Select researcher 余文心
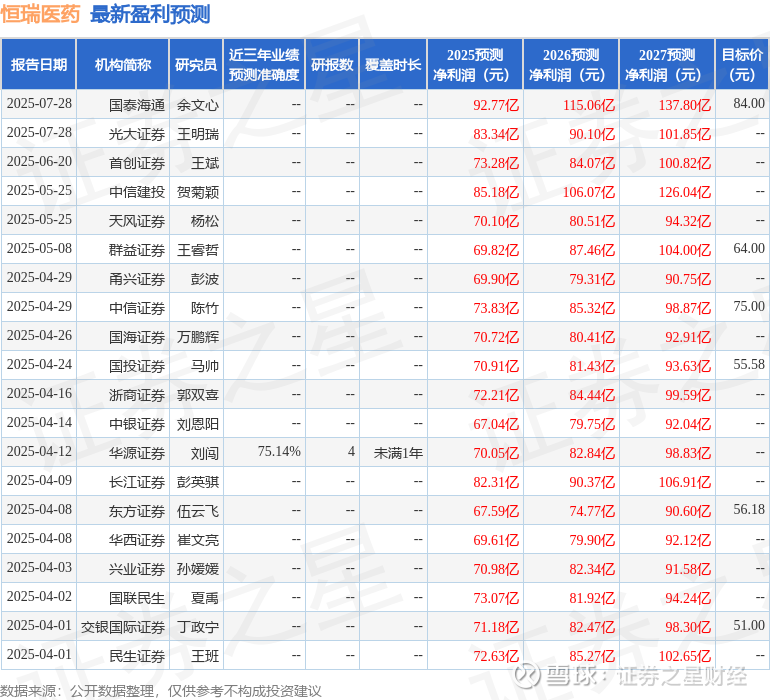 (198, 105)
